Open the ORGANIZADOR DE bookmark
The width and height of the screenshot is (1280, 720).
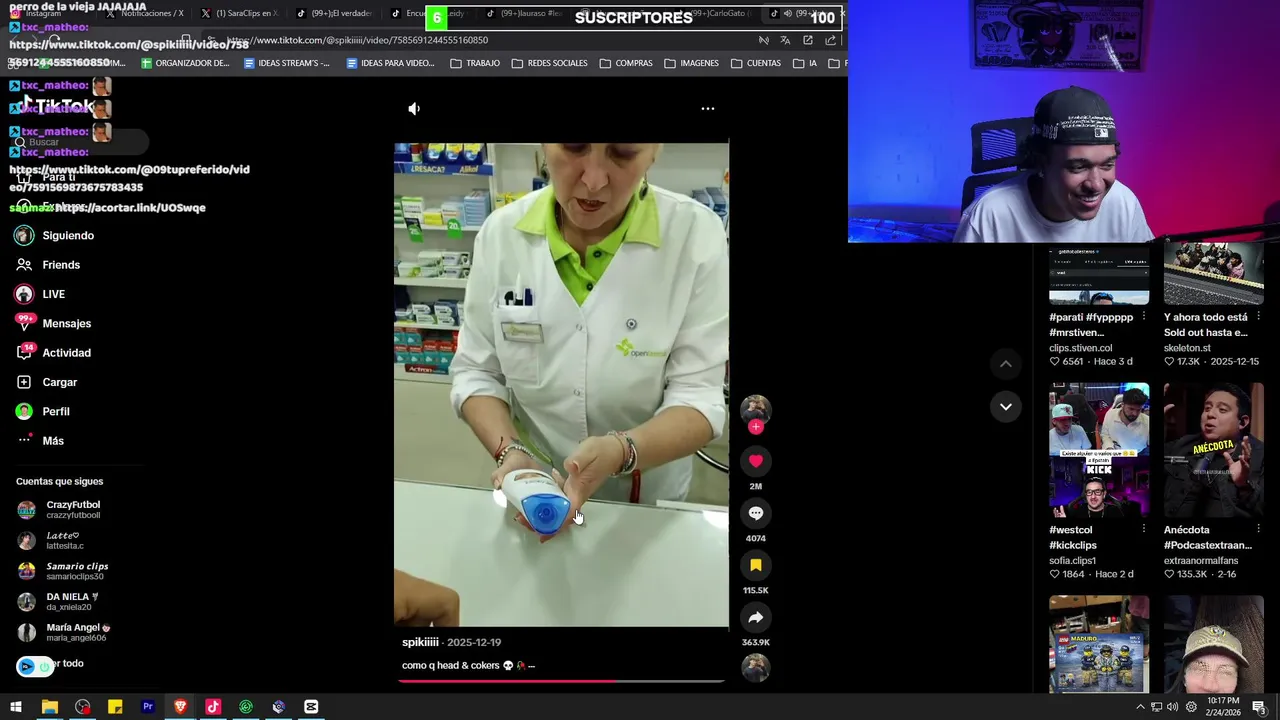click(185, 63)
